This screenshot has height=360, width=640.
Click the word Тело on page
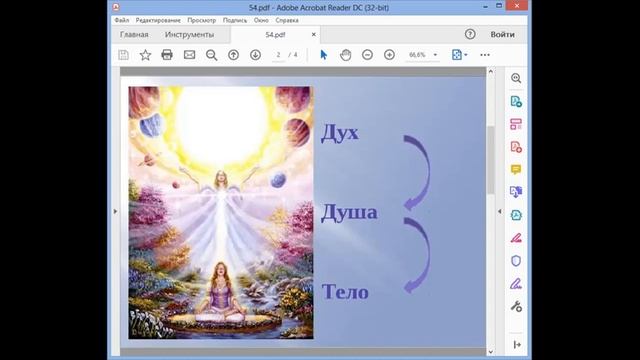345,292
